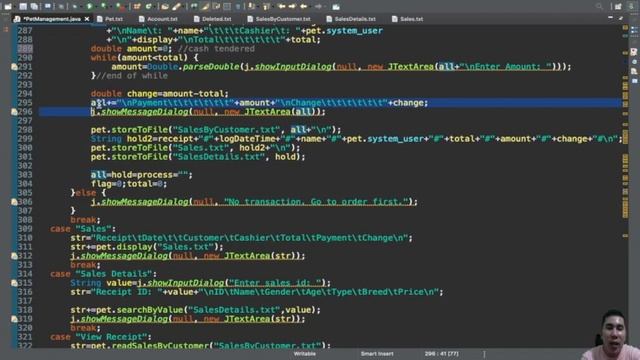Click pet.storeToFile("SalesDetails.txt", hold) line
Viewport: 640px width, 360px height.
click(x=198, y=157)
